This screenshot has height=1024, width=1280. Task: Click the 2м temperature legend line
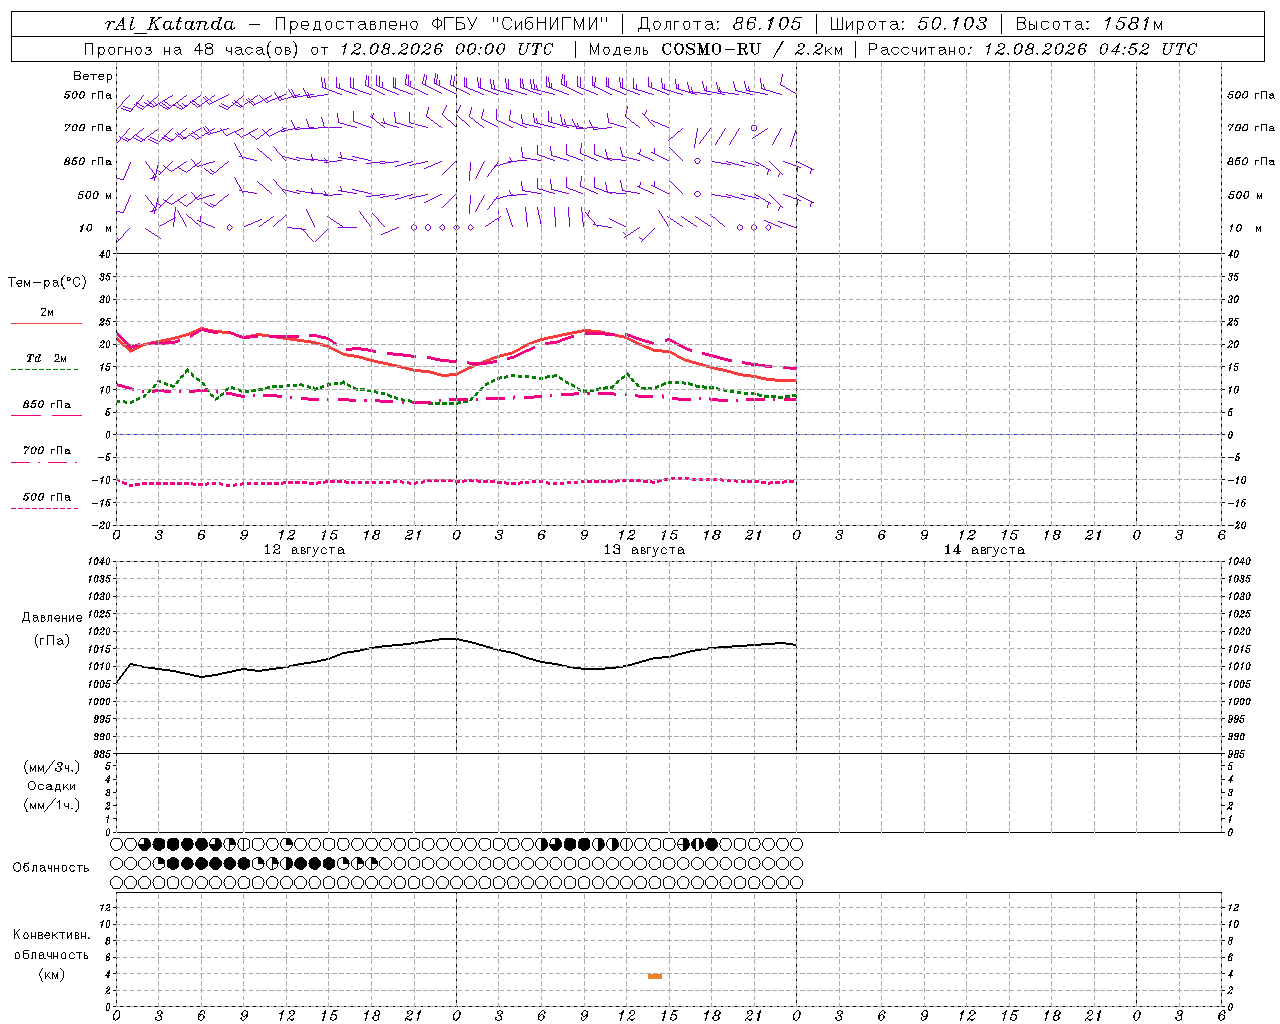tap(47, 317)
